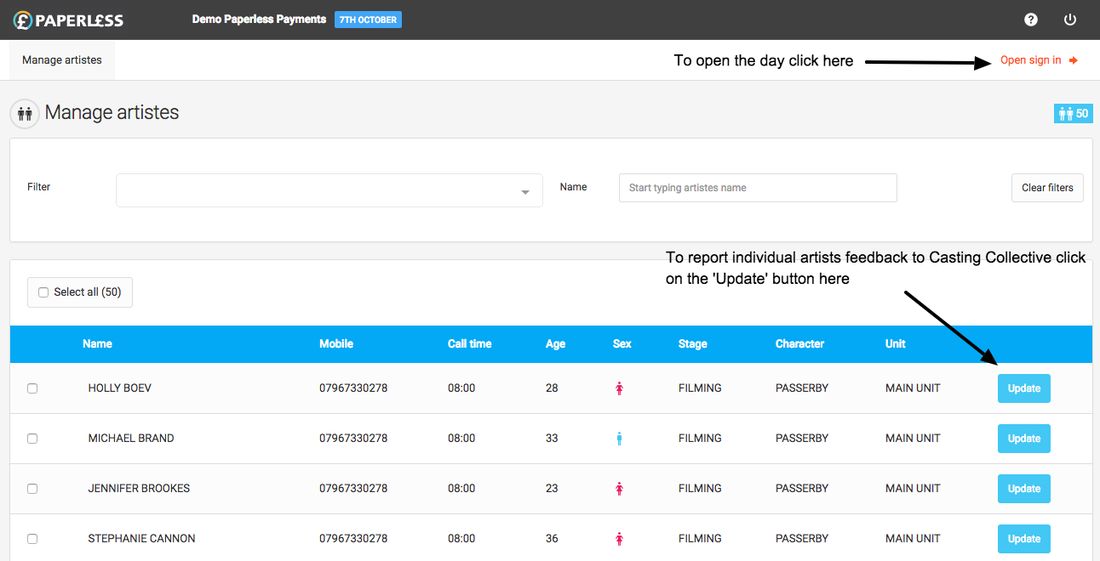Click the Manage artistes heading people icon
The height and width of the screenshot is (561, 1100).
point(24,113)
